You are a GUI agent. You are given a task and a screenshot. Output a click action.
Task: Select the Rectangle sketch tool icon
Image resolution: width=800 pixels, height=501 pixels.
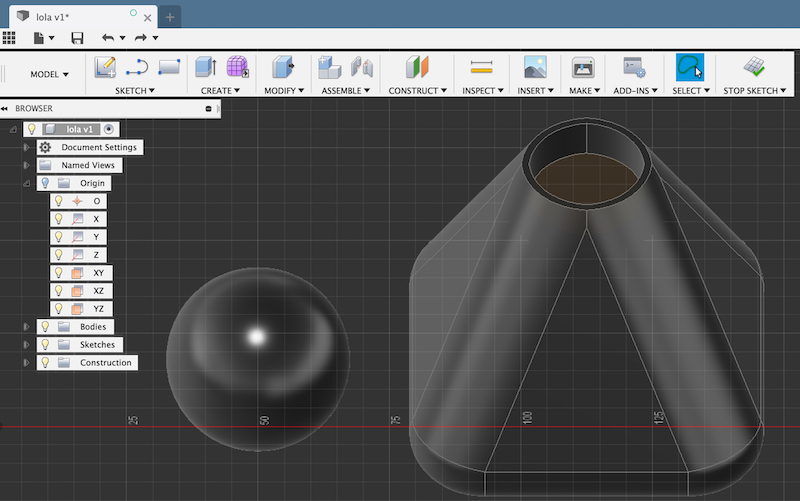tap(169, 67)
